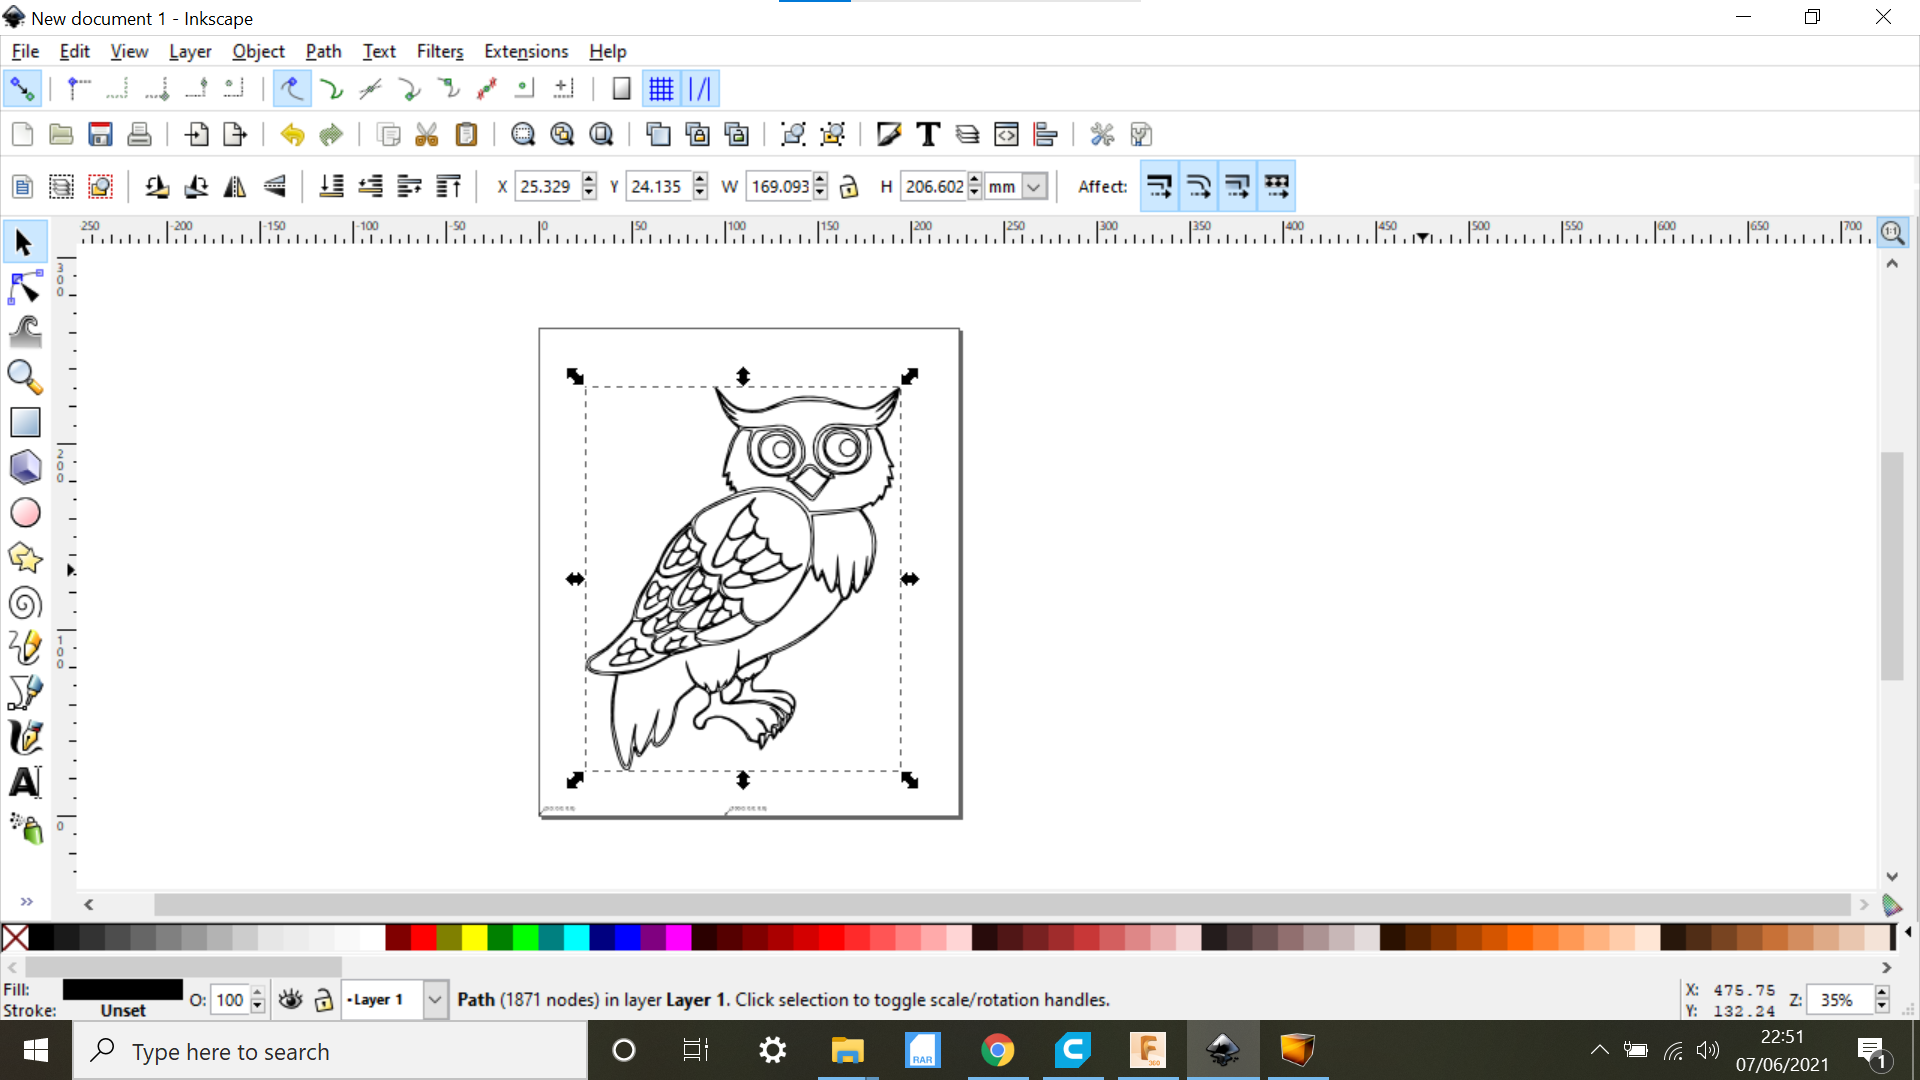Screen dimensions: 1920x1080
Task: Open the Object menu
Action: (x=257, y=50)
